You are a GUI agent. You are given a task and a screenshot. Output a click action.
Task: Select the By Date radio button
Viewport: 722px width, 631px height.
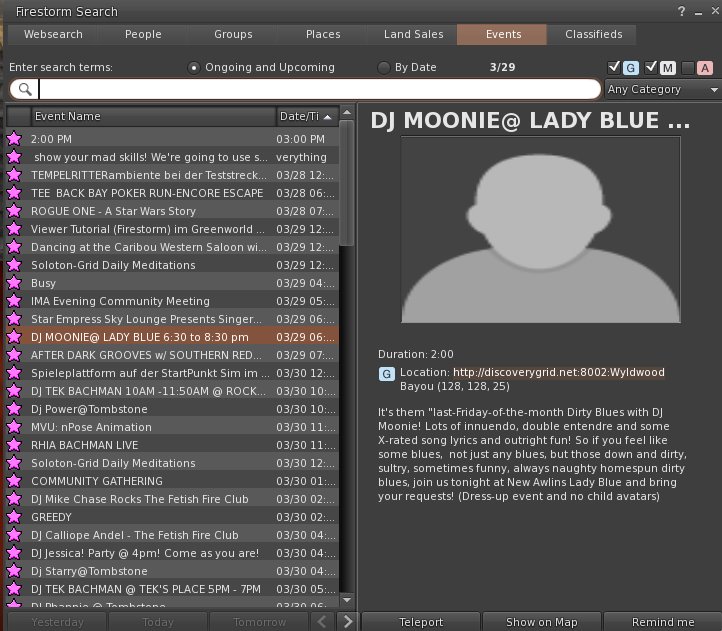coord(384,68)
